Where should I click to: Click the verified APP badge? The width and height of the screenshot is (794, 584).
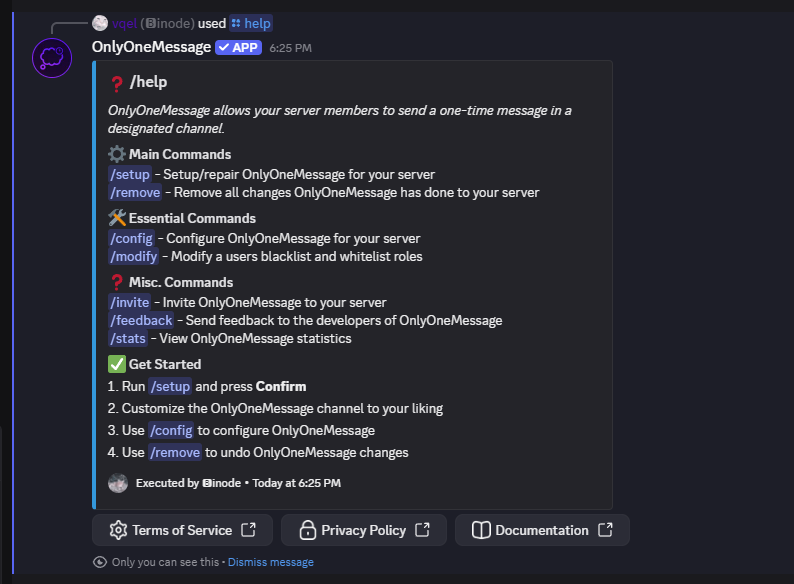click(239, 48)
